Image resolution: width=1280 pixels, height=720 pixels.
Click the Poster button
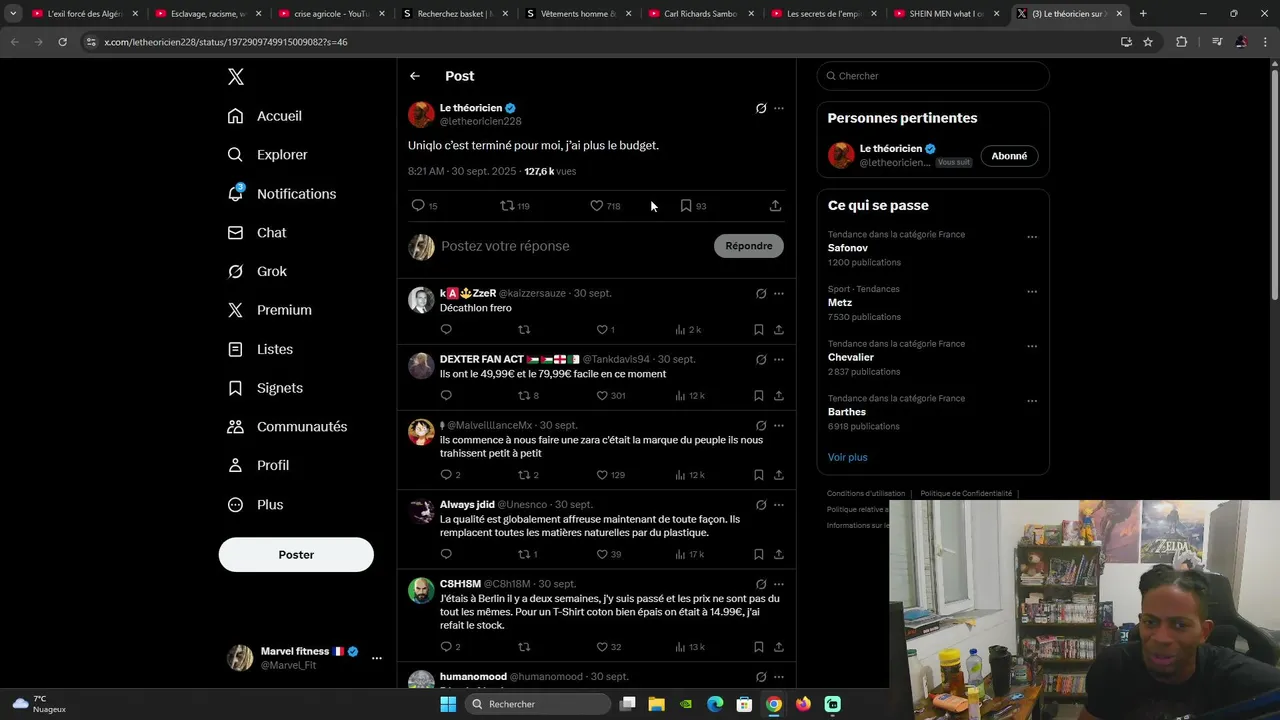click(296, 555)
